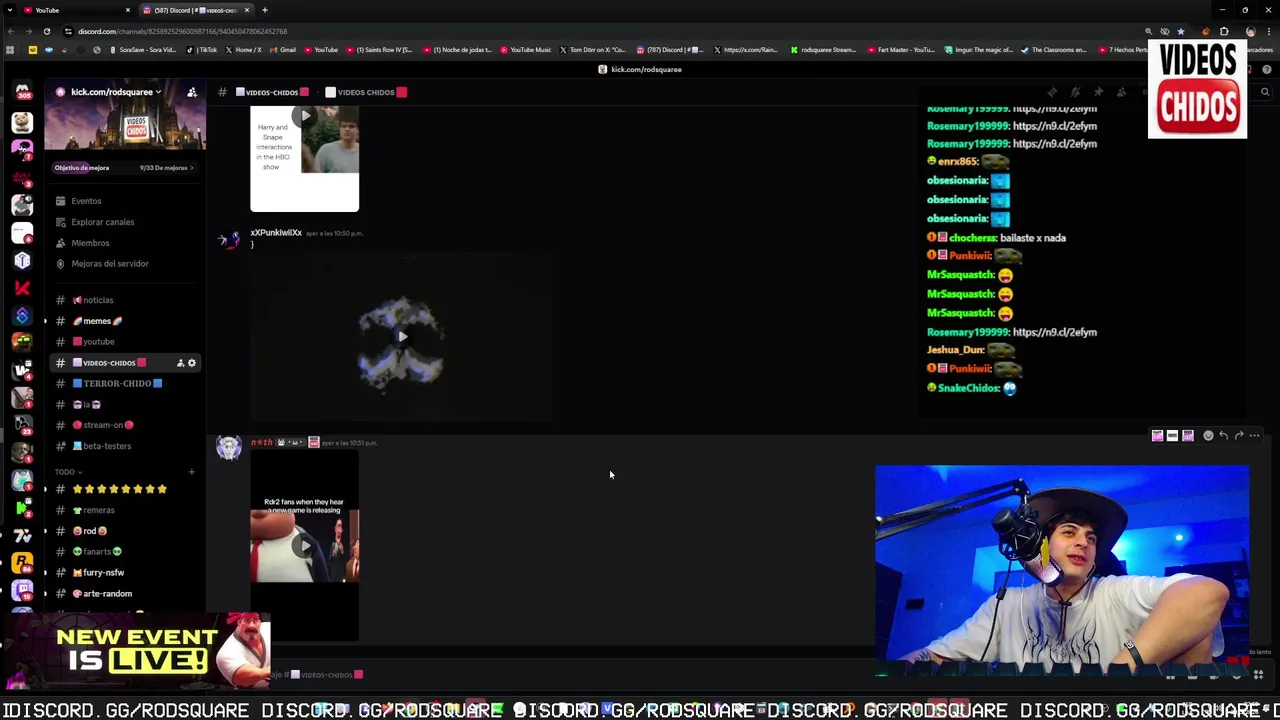Create invite icon on VIDEOS-CHIDOS channel
The width and height of the screenshot is (1280, 720).
tap(180, 363)
